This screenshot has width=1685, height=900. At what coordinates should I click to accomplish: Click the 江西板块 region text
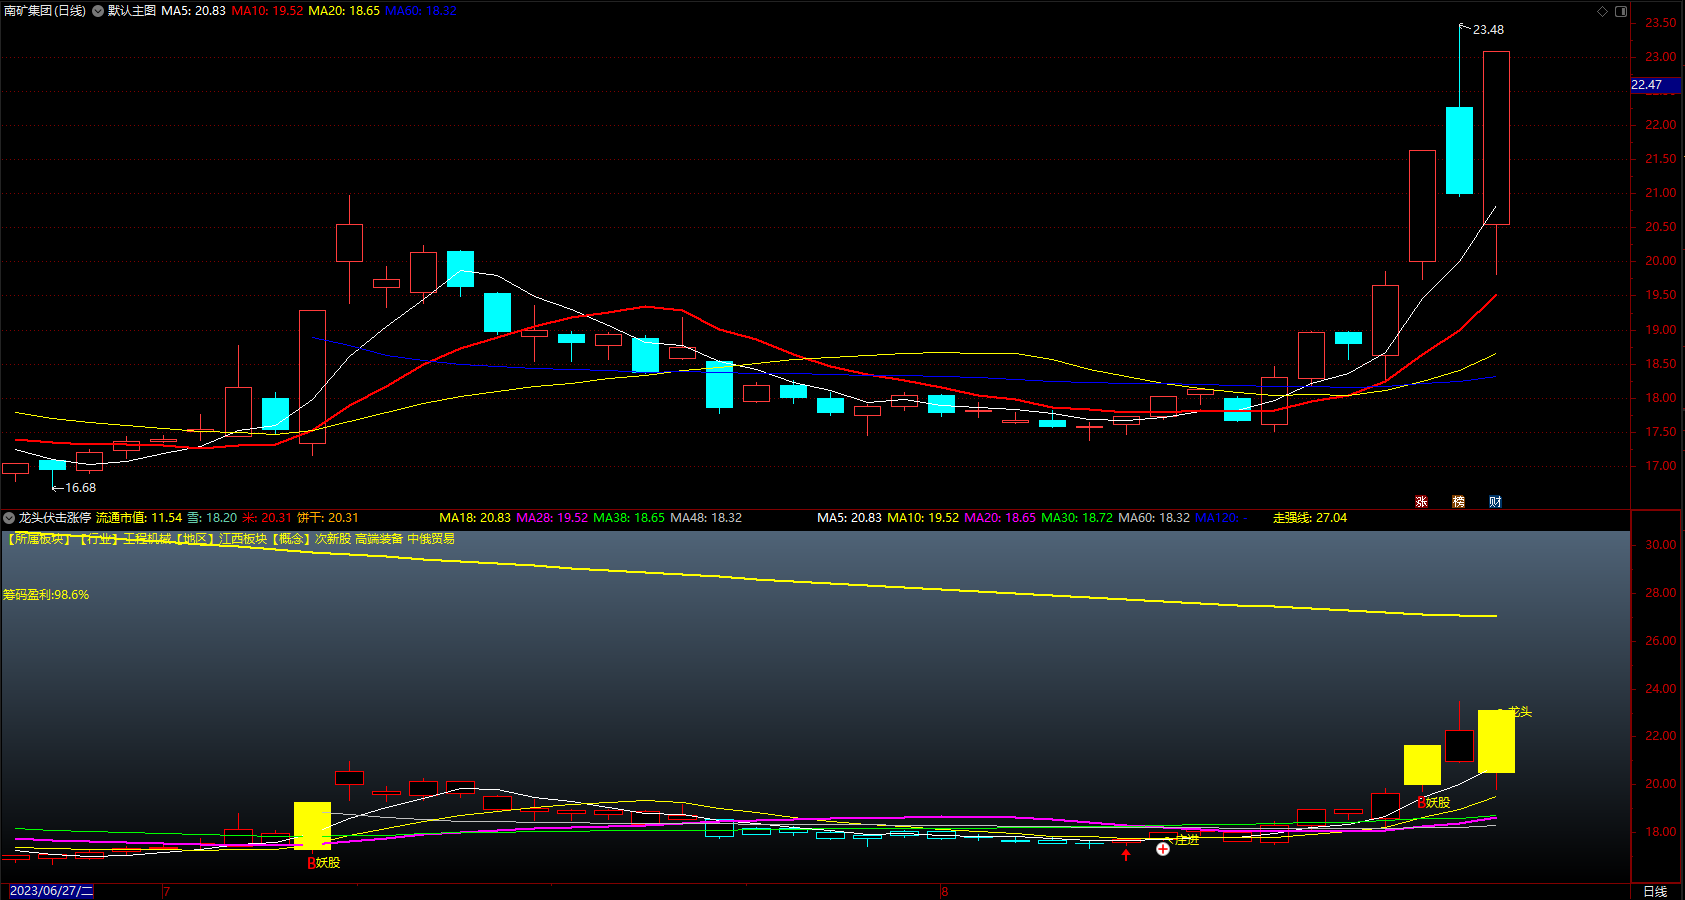point(243,539)
